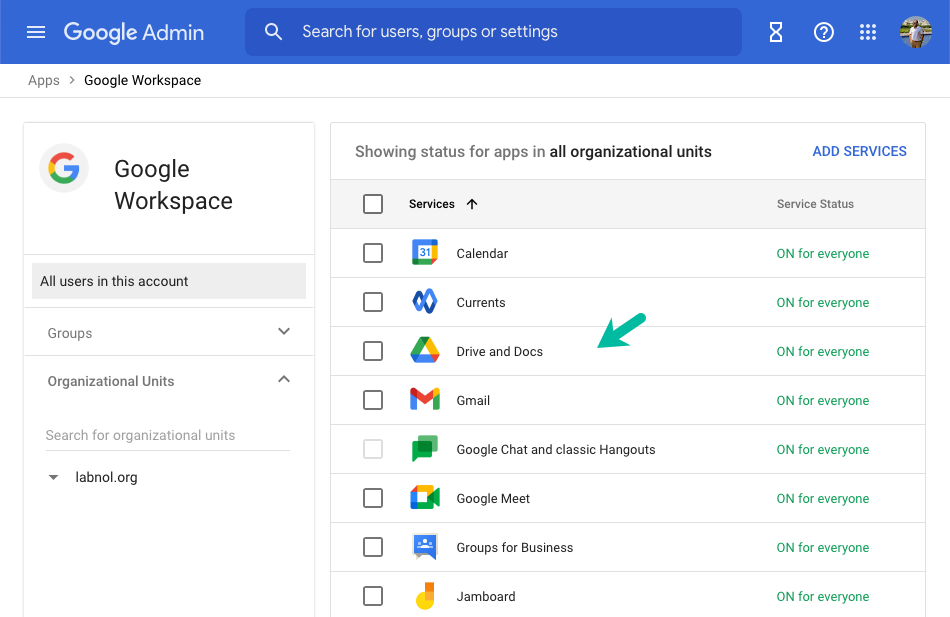The height and width of the screenshot is (617, 950).
Task: Open the Jamboard service
Action: [485, 596]
